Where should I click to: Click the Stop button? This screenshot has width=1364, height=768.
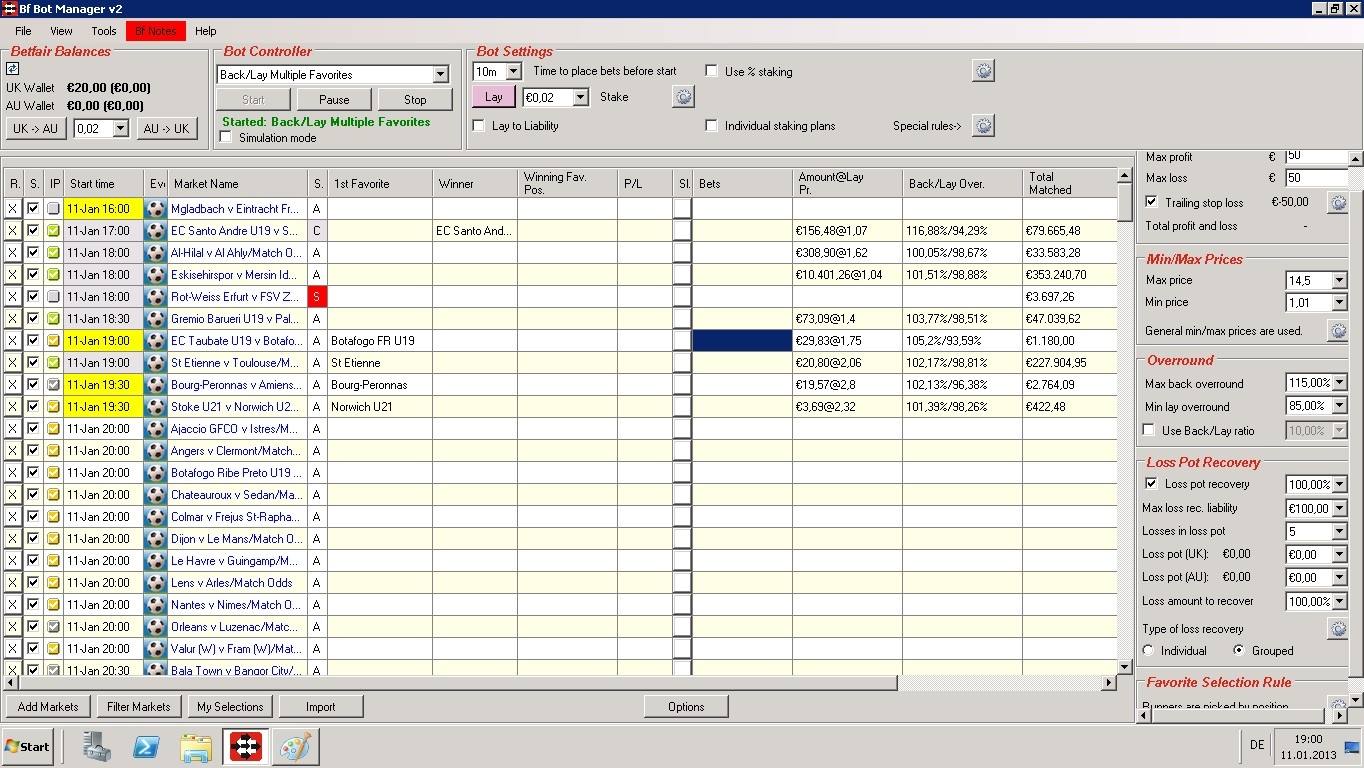415,99
